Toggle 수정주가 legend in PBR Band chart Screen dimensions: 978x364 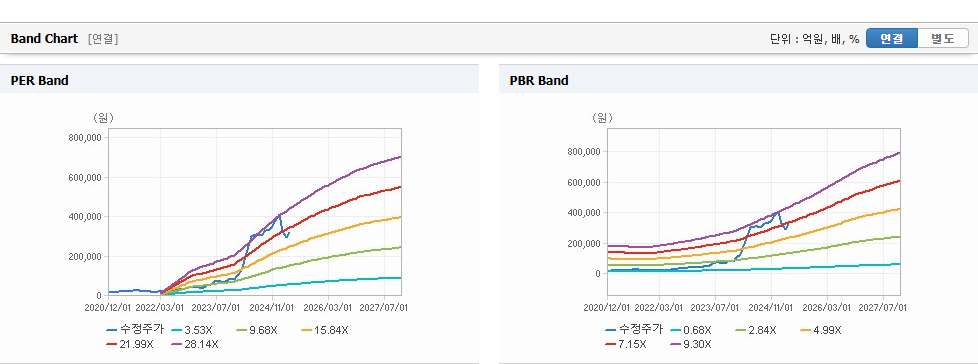[634, 330]
